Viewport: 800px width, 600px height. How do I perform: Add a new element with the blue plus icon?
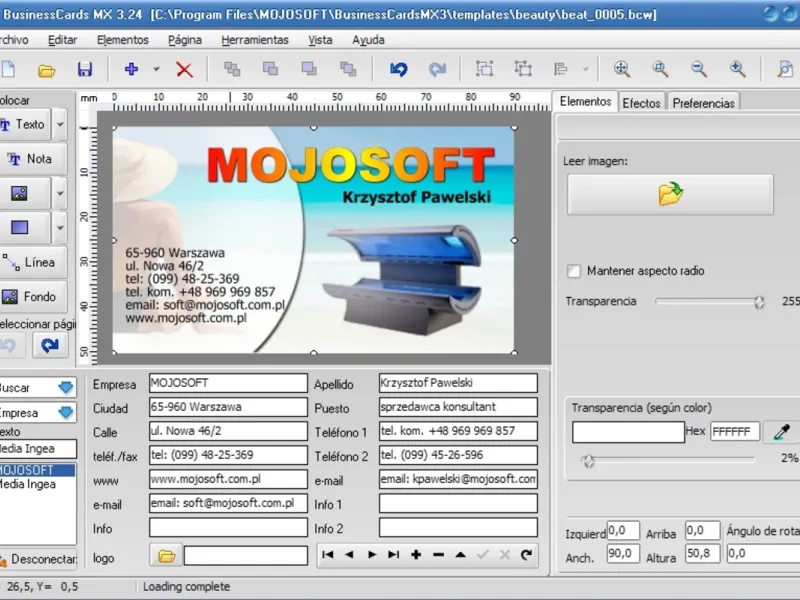[x=132, y=69]
